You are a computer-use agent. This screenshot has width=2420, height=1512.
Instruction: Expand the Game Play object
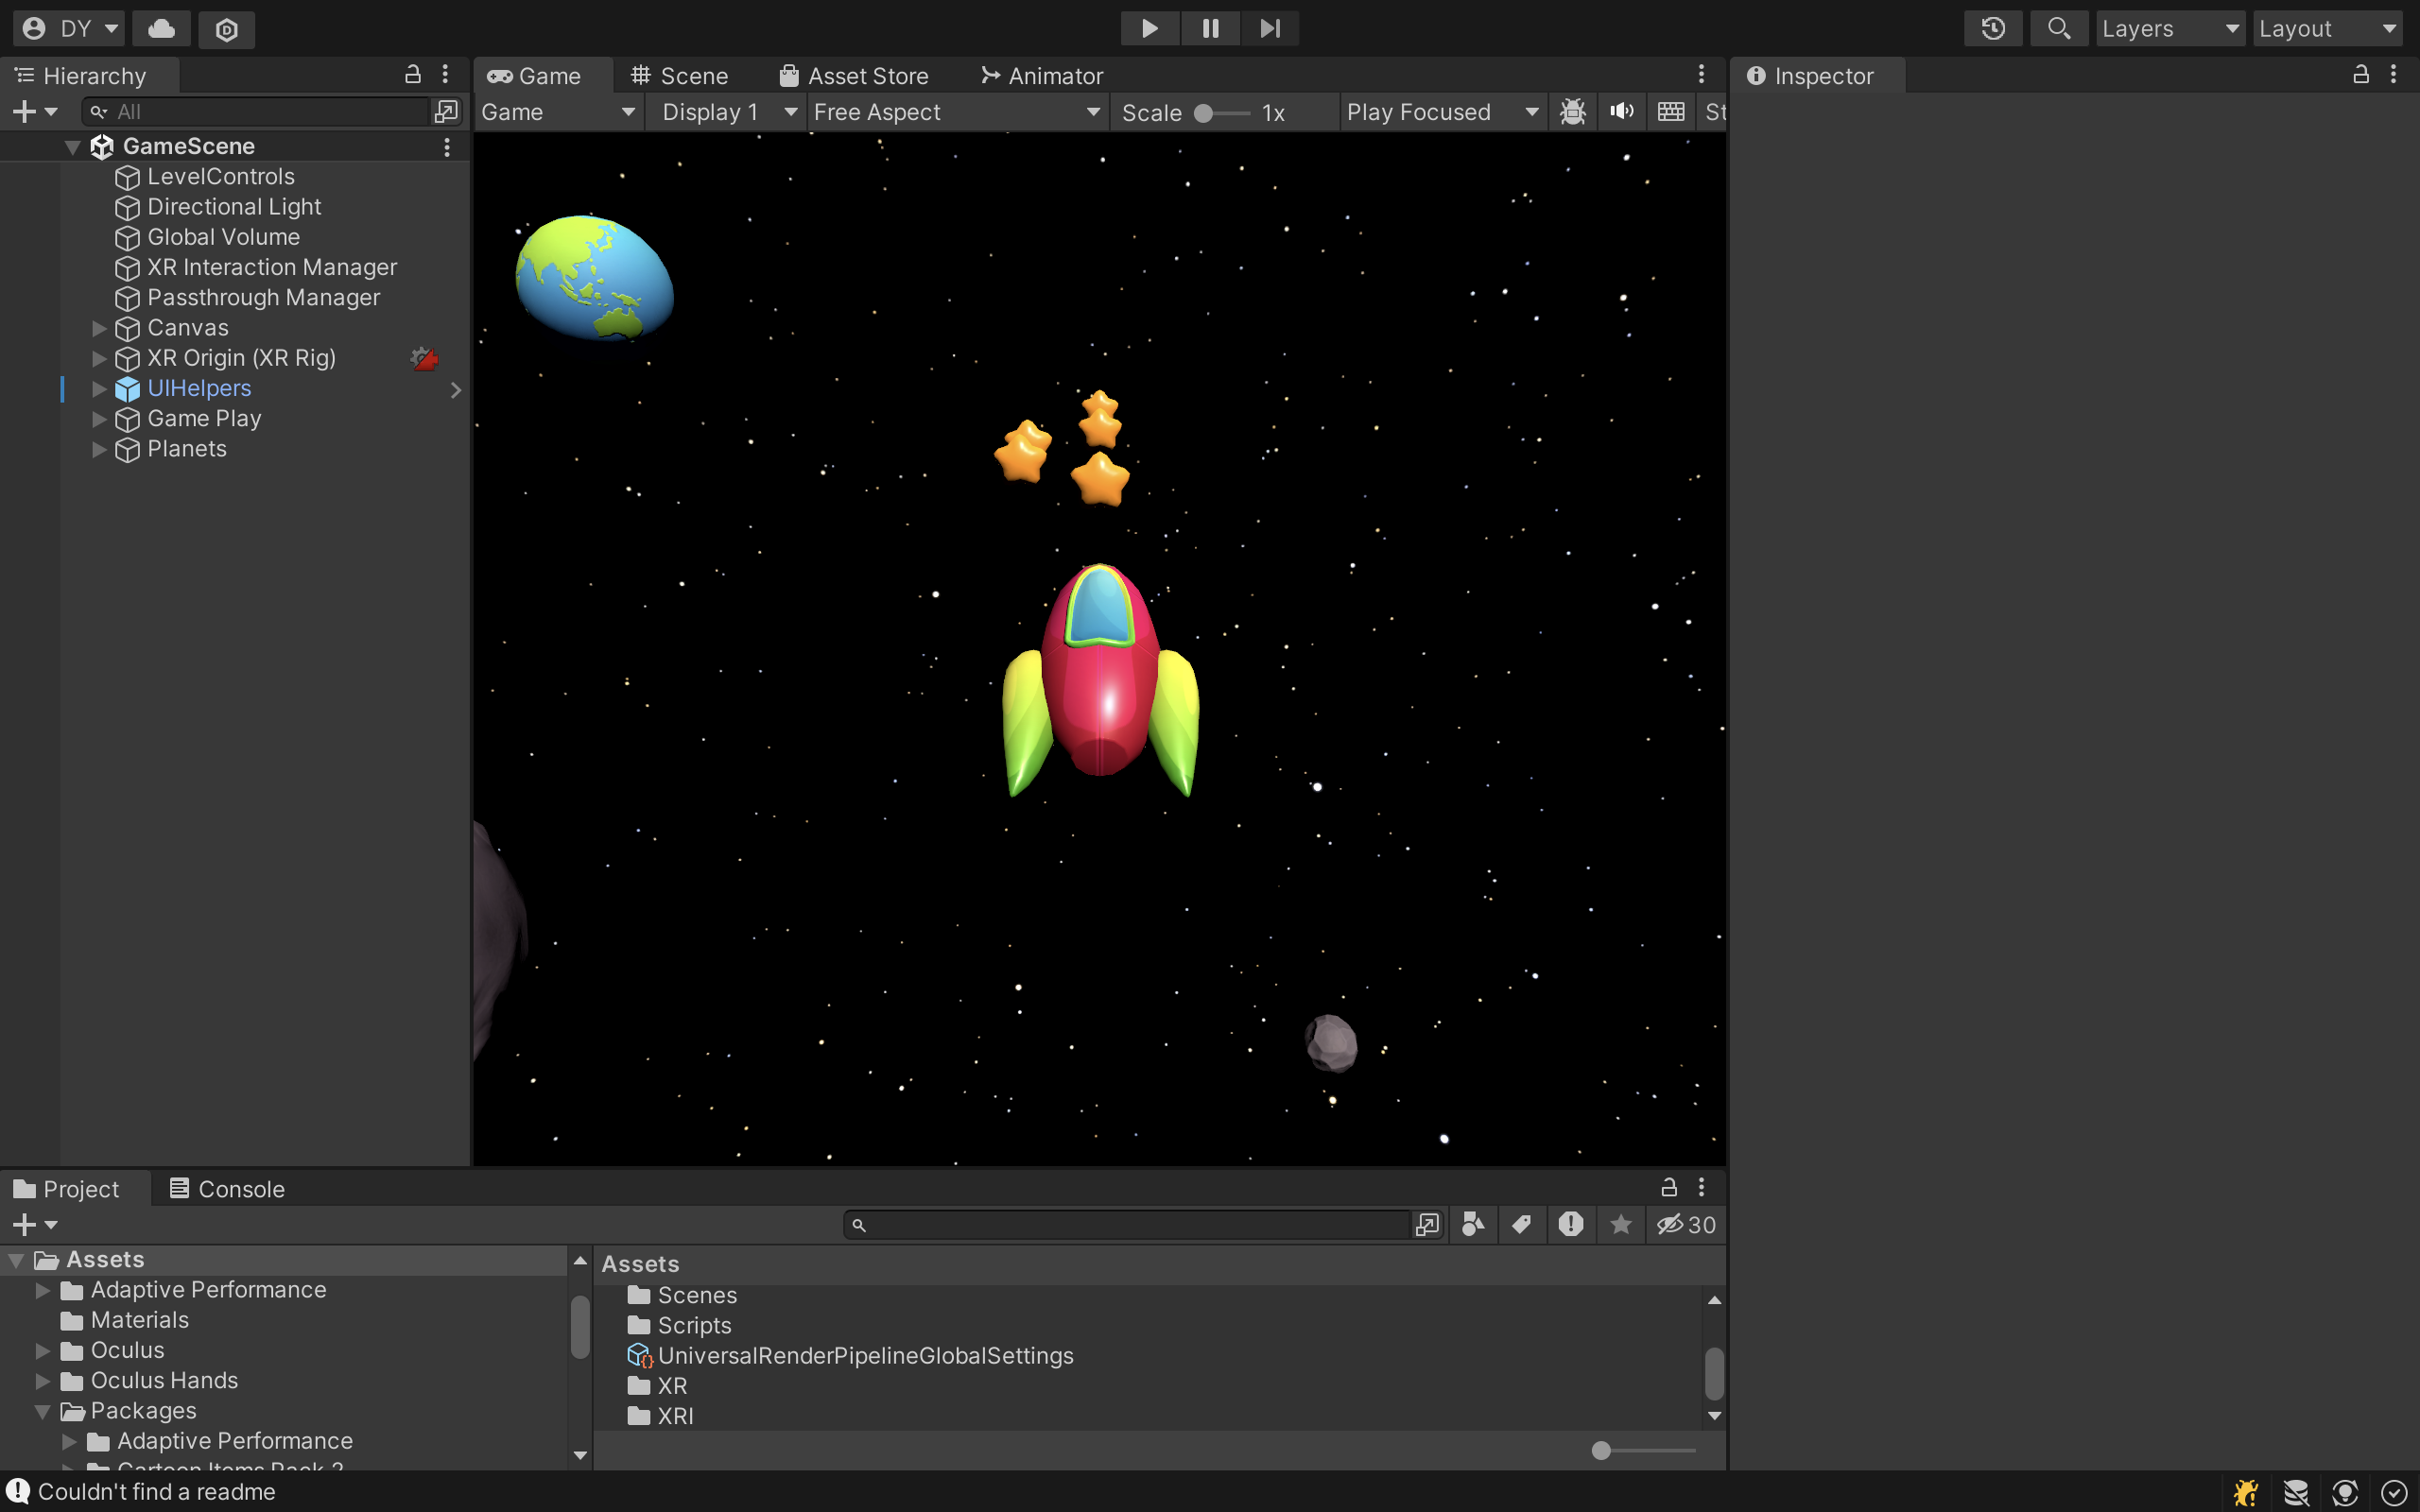[99, 419]
